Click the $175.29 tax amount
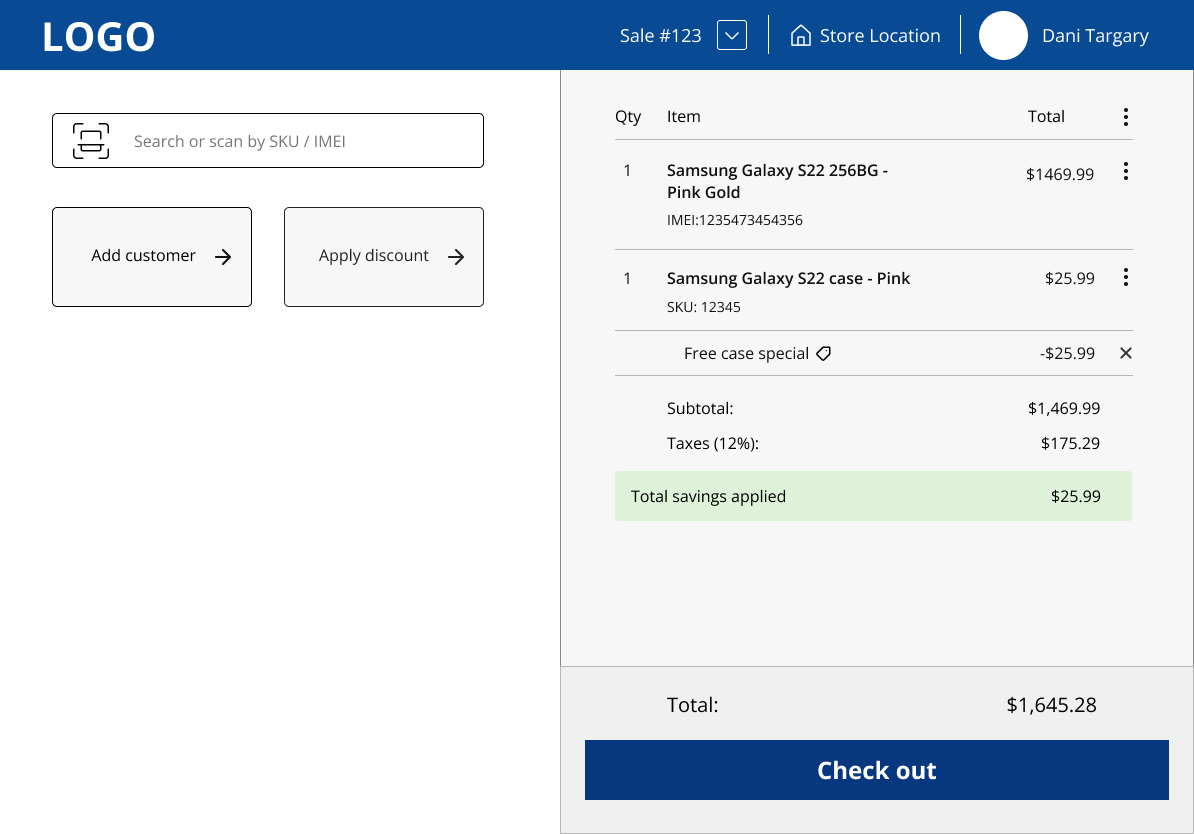 (1070, 443)
